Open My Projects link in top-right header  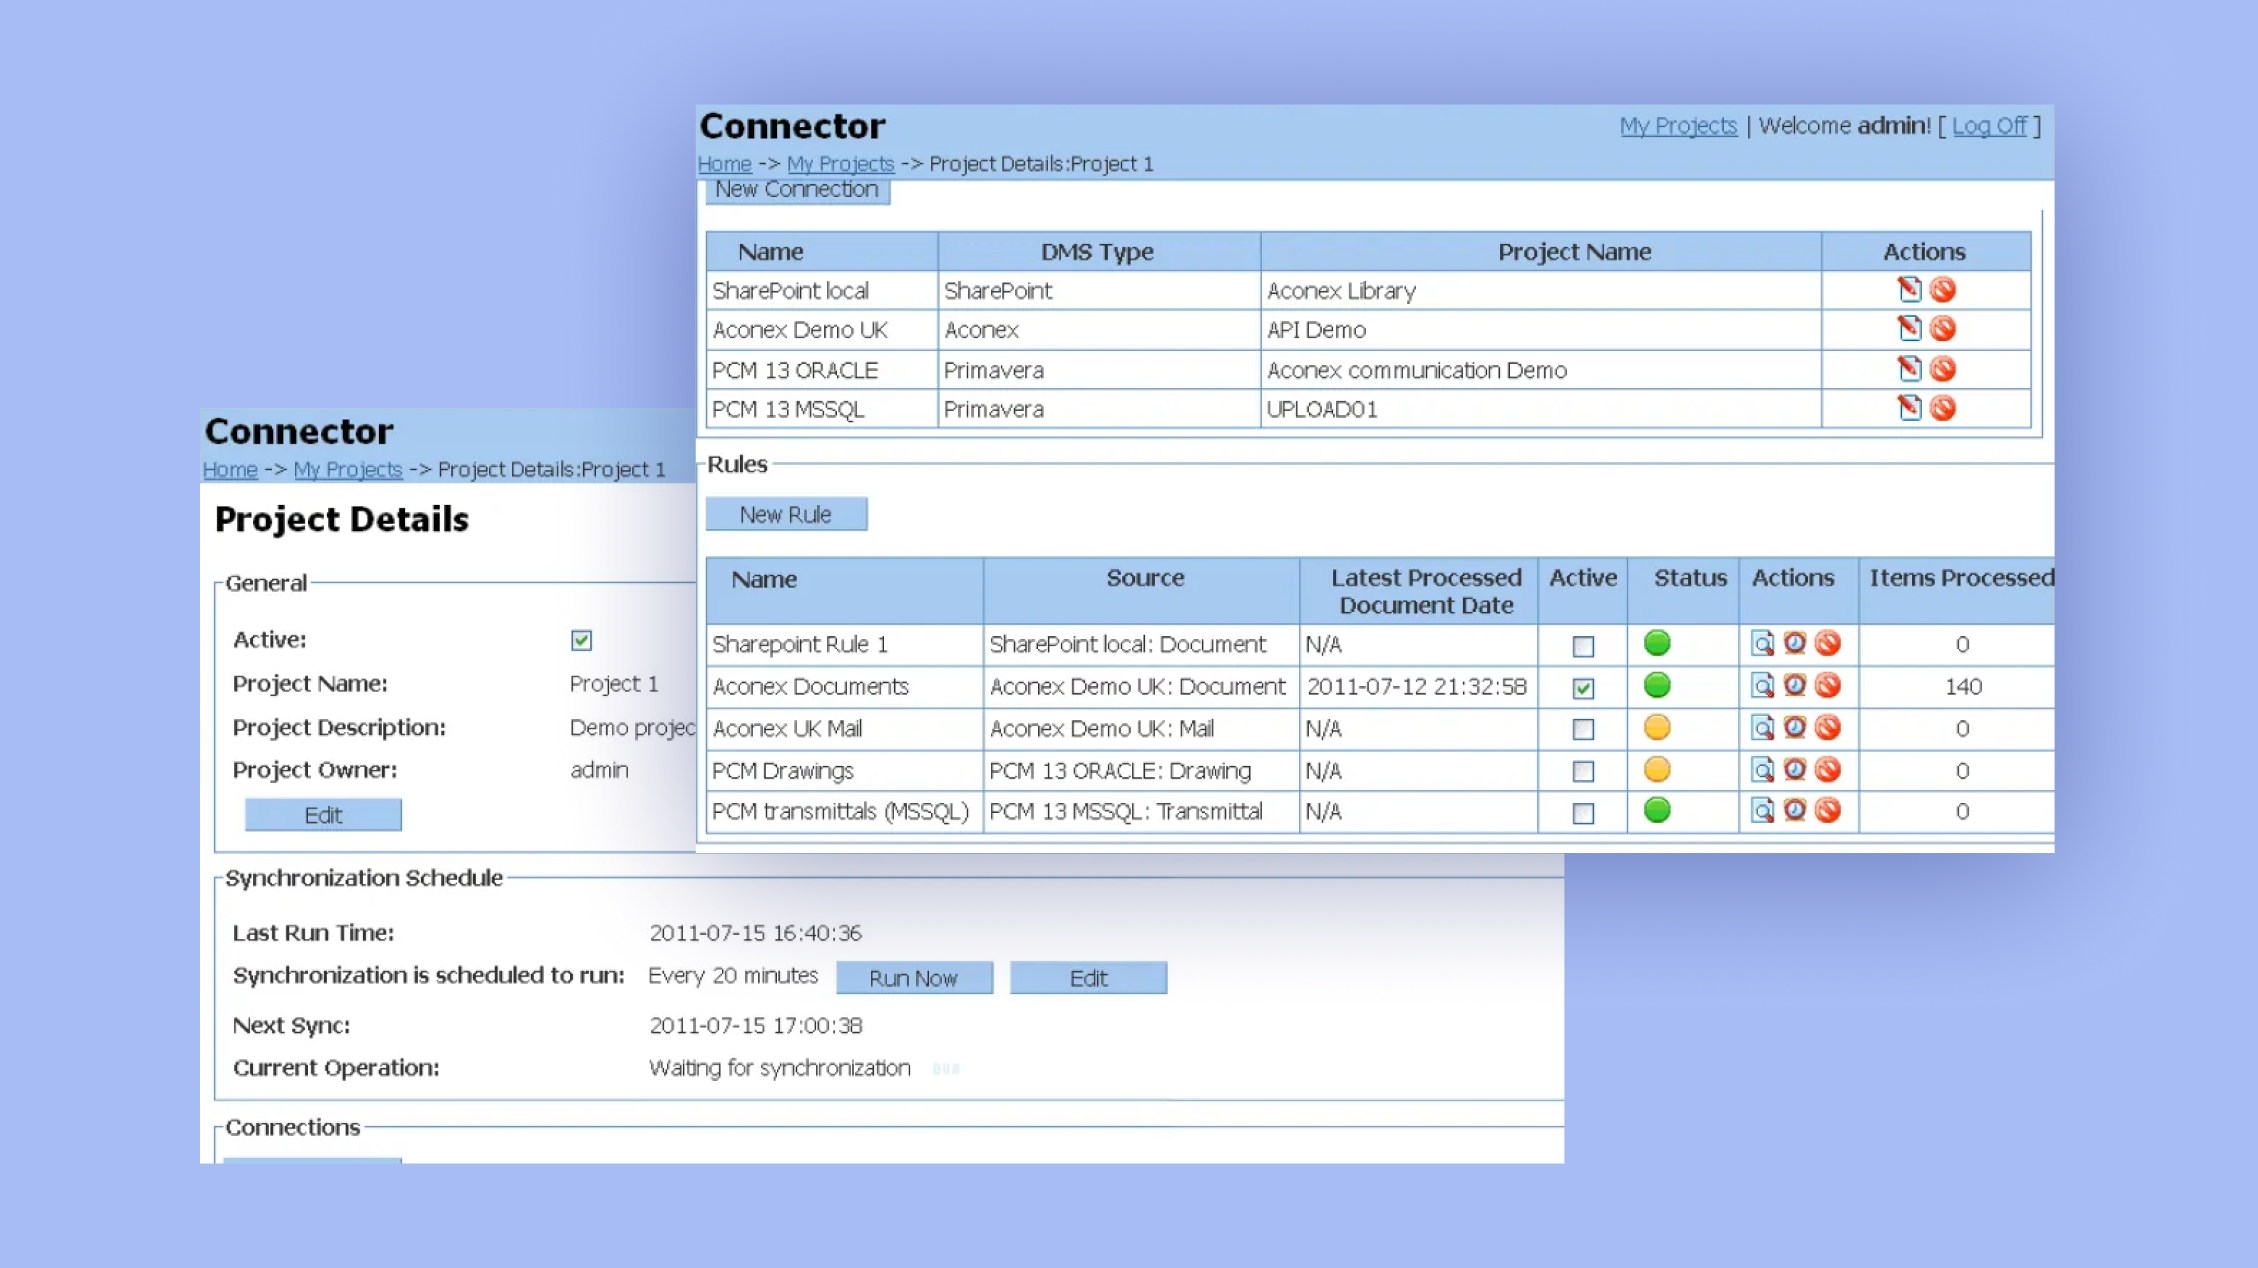click(1678, 126)
